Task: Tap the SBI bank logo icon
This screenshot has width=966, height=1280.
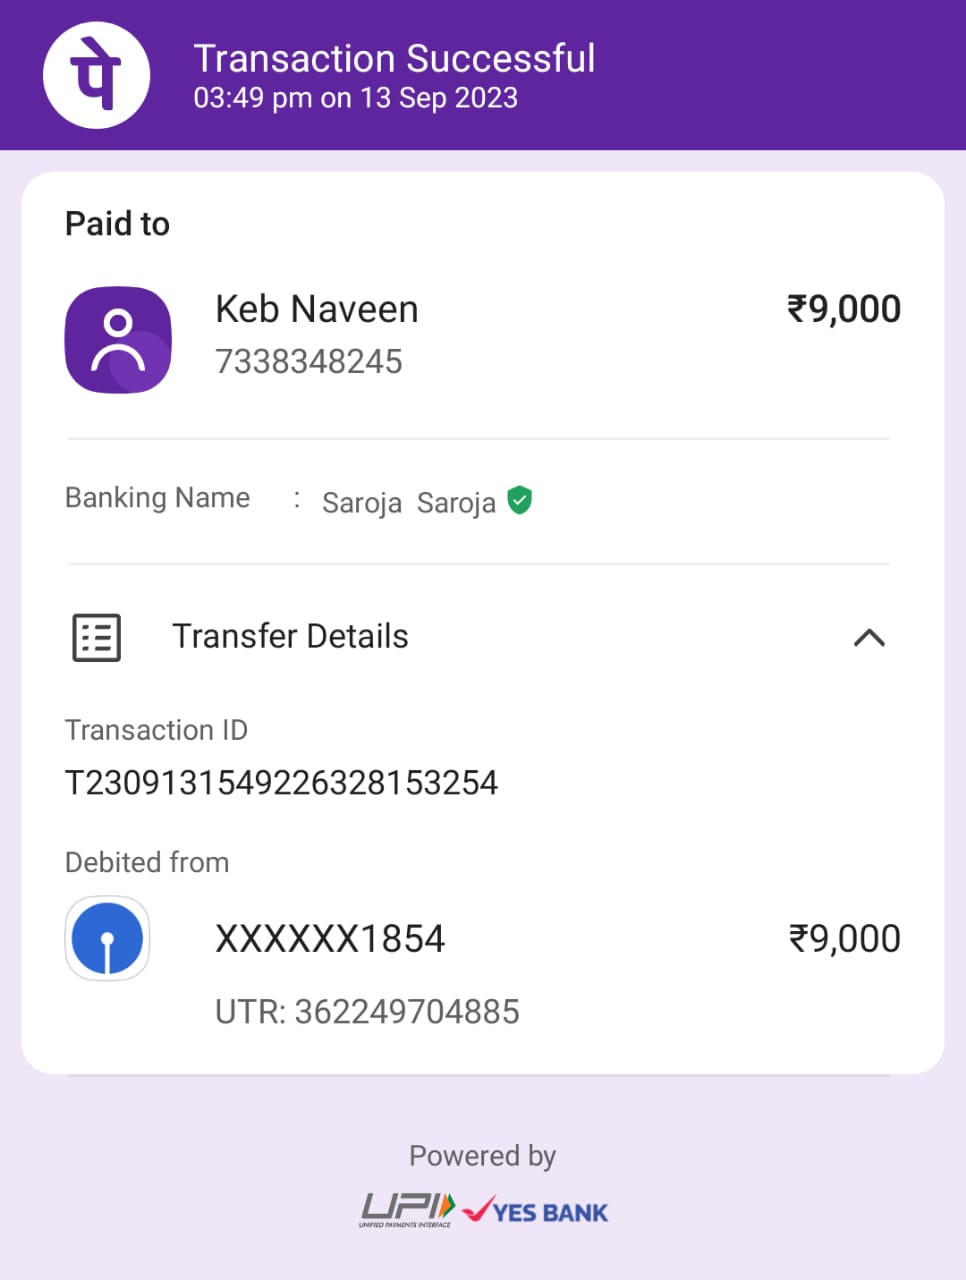Action: 107,938
